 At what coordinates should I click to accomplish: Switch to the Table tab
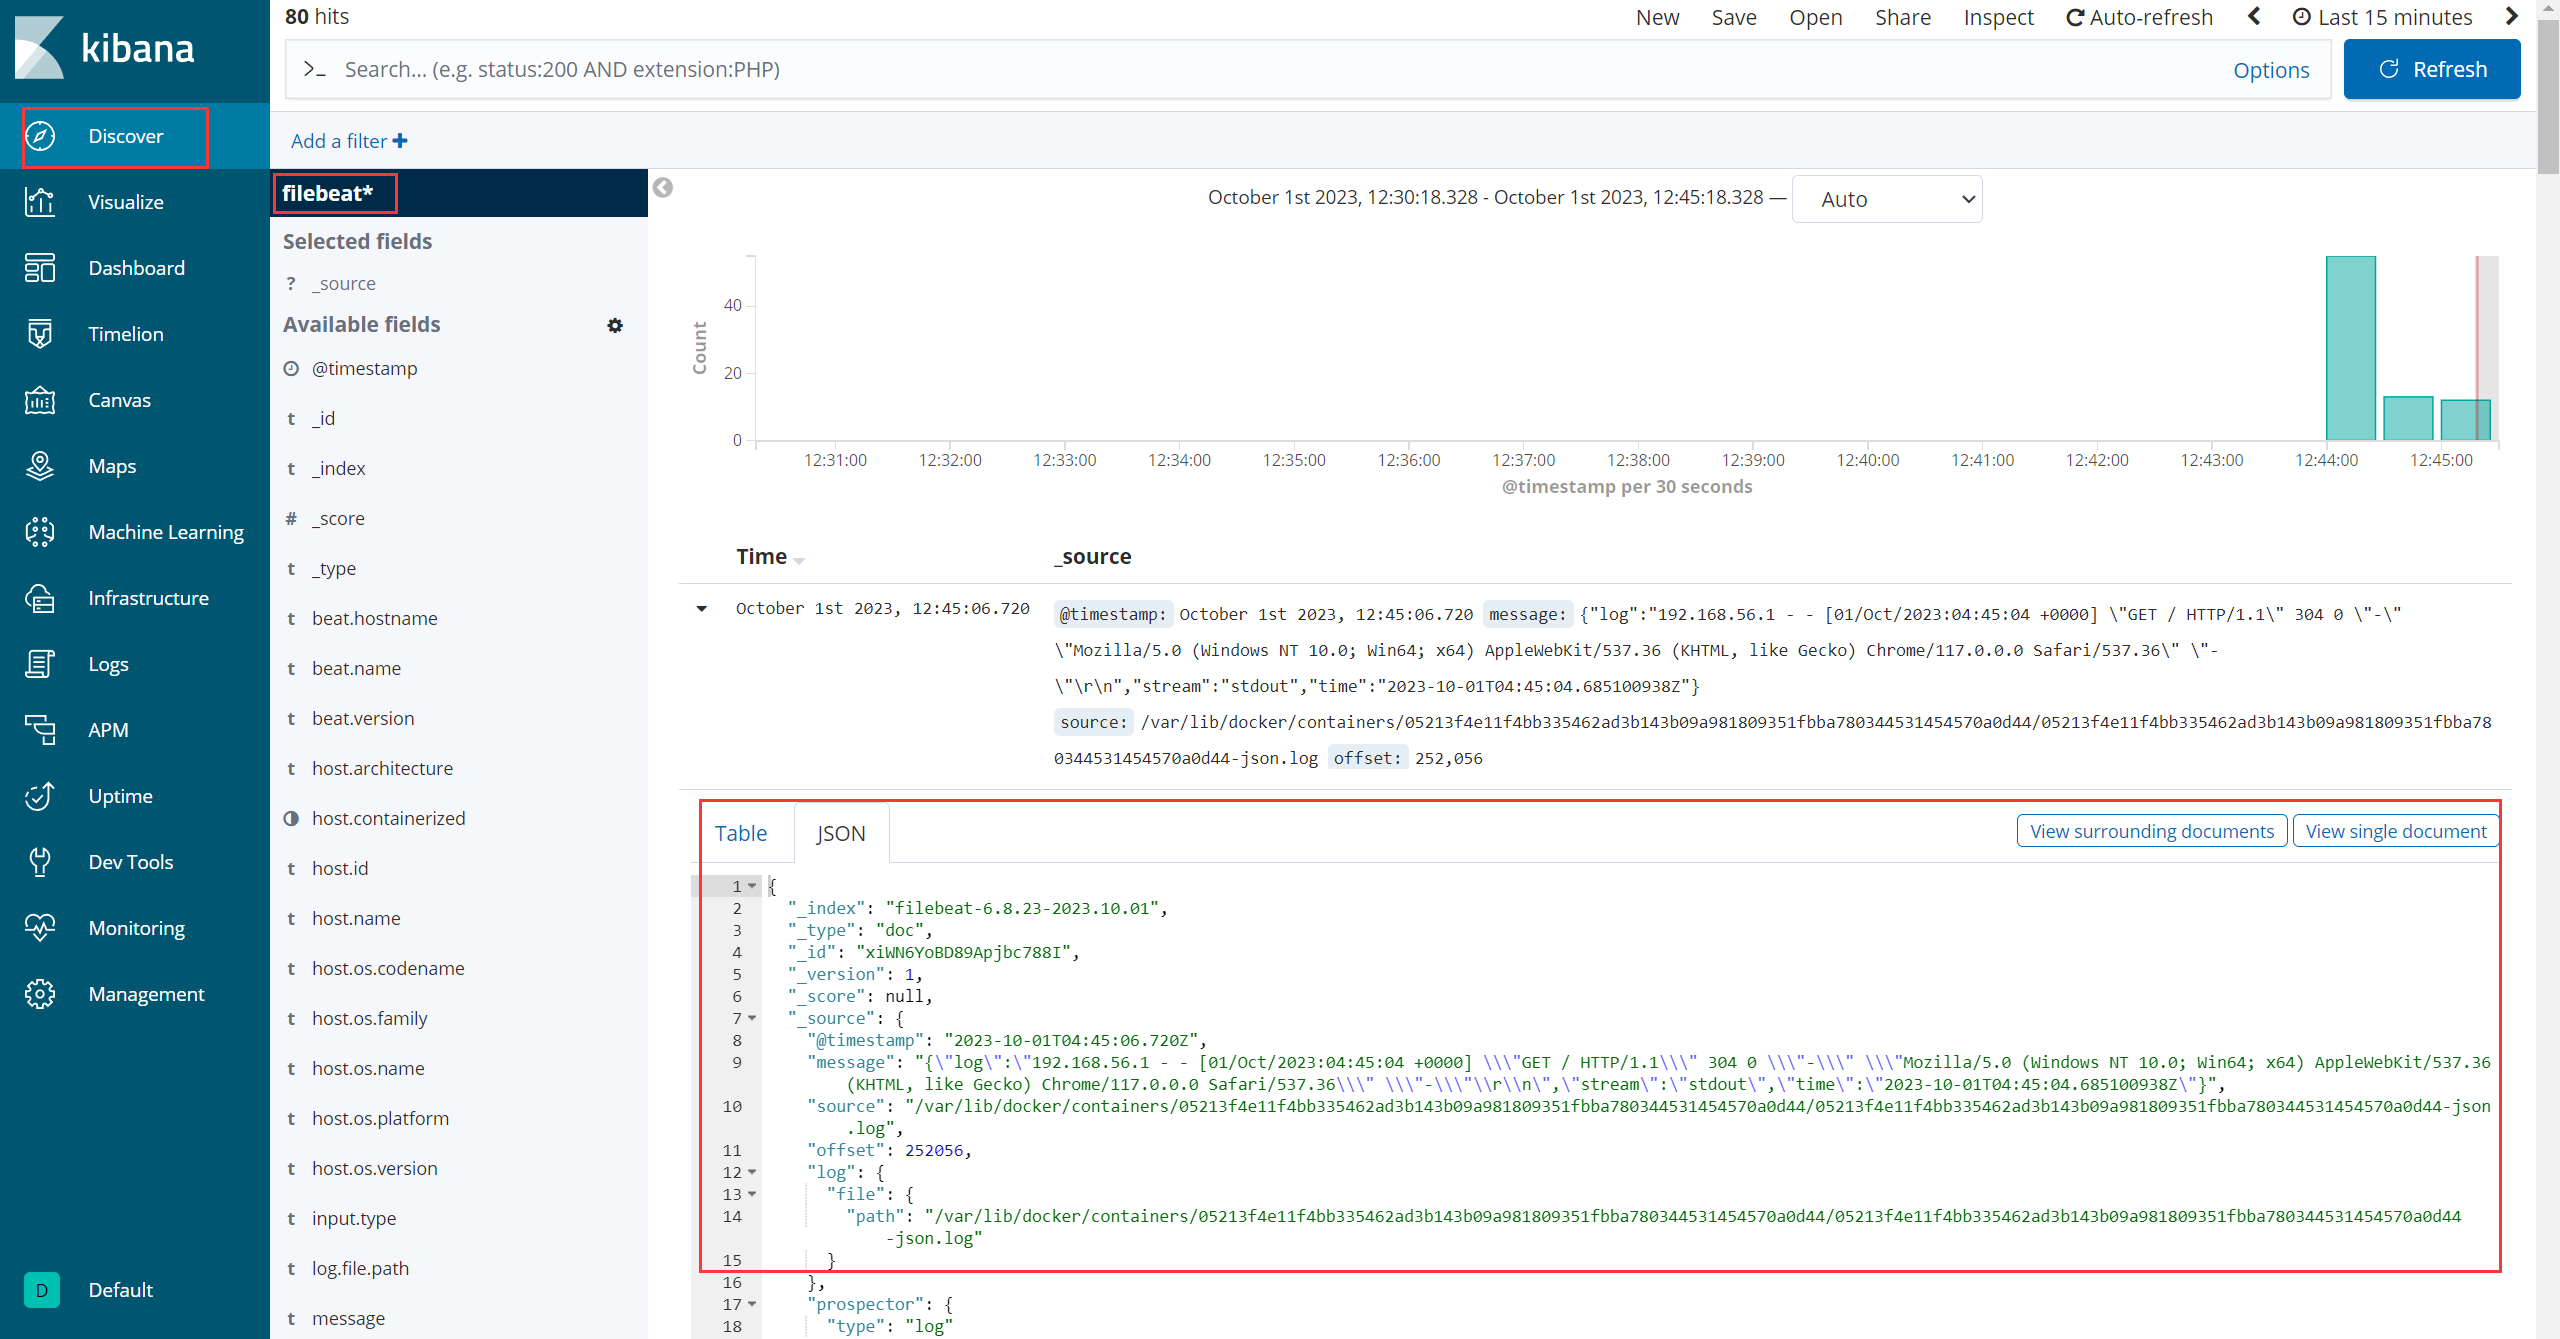tap(740, 833)
